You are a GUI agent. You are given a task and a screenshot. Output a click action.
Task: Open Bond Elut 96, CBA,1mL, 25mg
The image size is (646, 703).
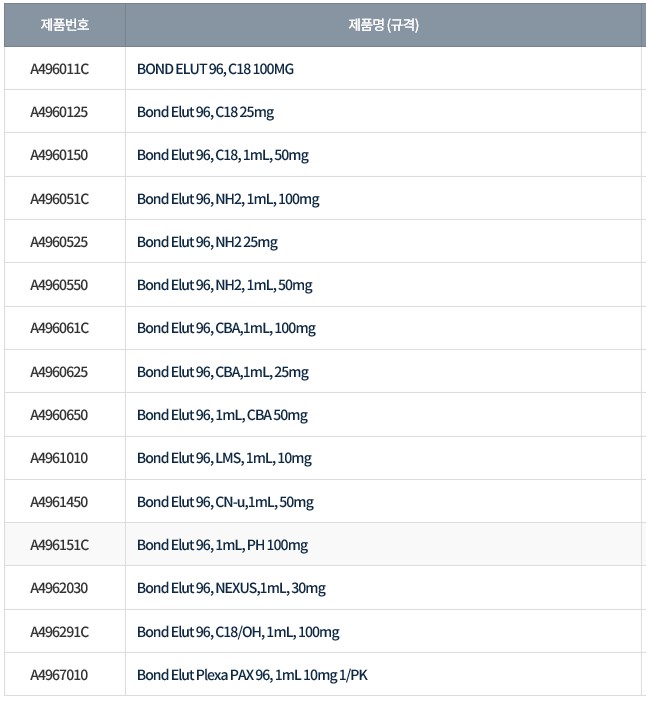pos(223,372)
